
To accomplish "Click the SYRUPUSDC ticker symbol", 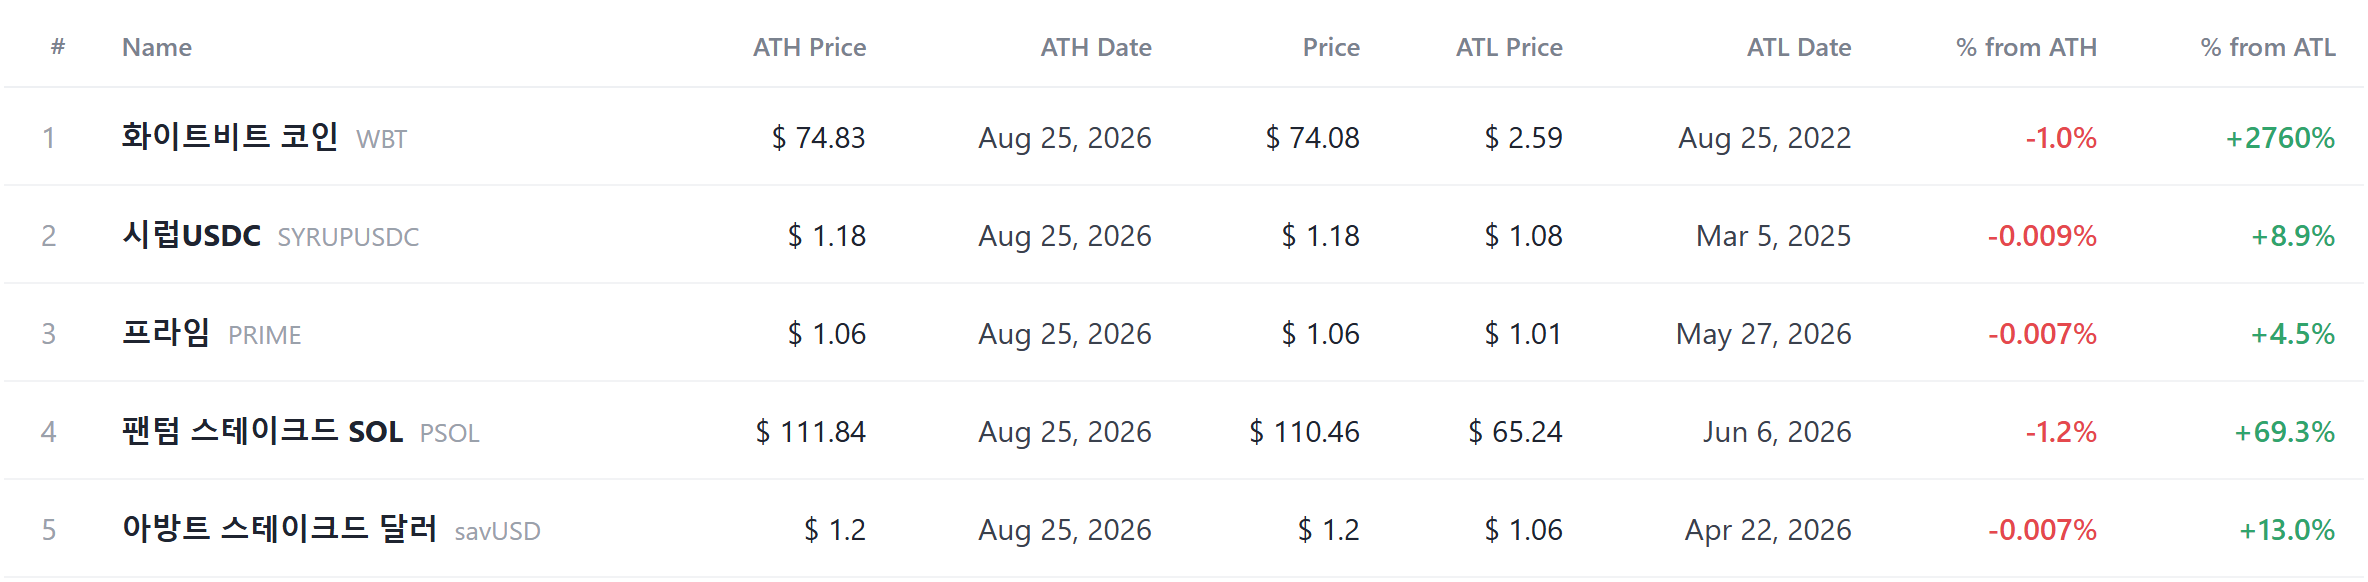I will [348, 237].
